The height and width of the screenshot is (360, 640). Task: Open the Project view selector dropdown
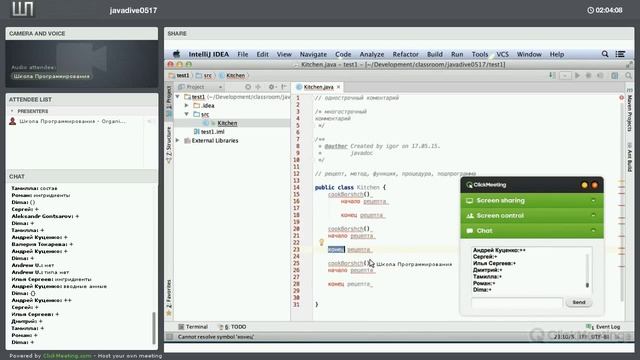click(x=200, y=87)
